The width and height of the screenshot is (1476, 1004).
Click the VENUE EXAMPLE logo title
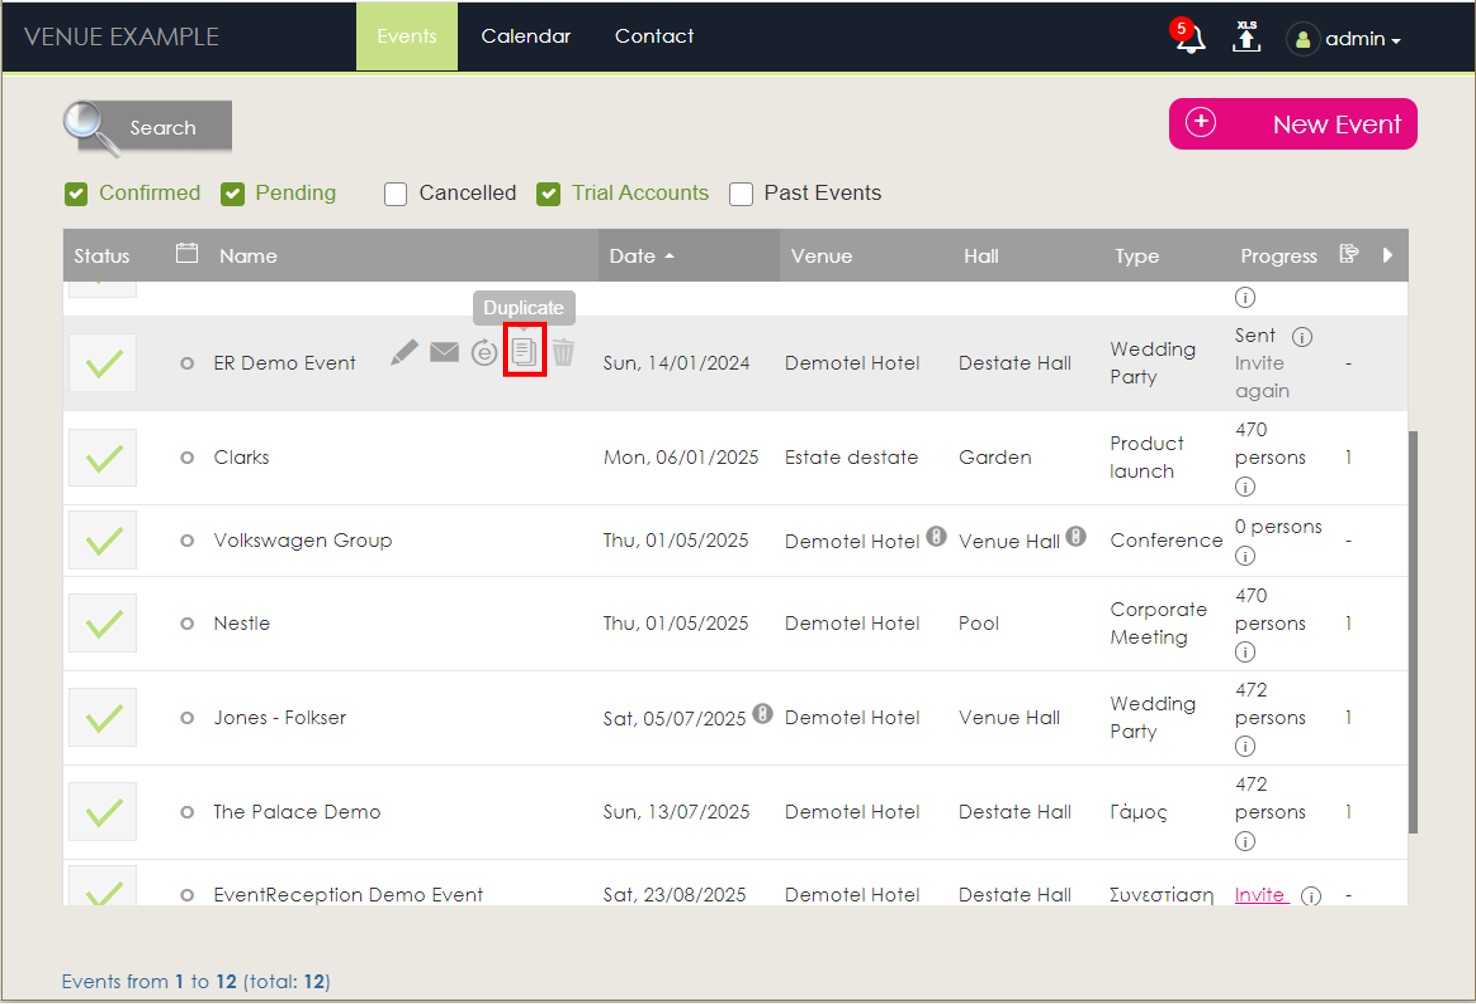click(x=121, y=37)
